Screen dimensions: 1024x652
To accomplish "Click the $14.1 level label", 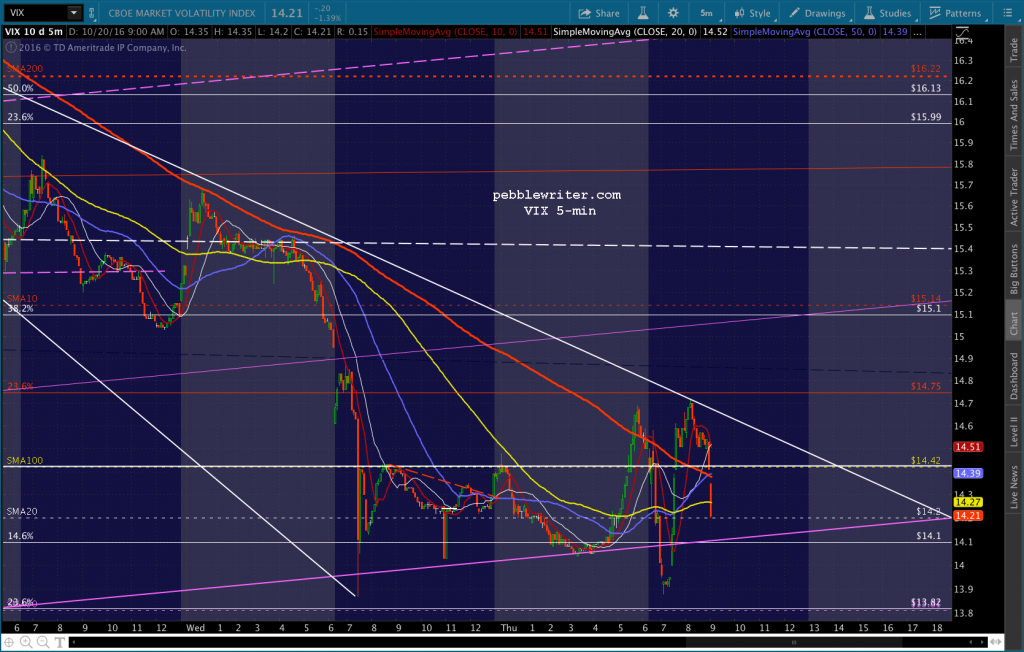I will (x=929, y=536).
